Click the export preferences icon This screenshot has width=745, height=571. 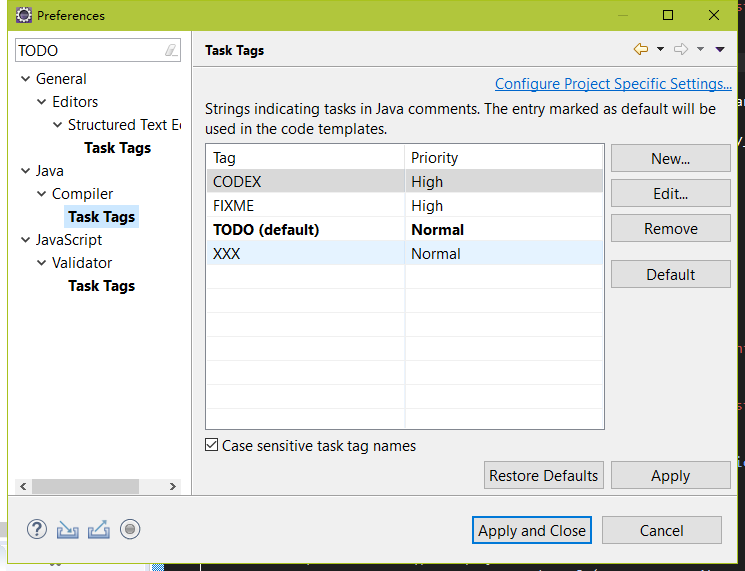click(99, 529)
